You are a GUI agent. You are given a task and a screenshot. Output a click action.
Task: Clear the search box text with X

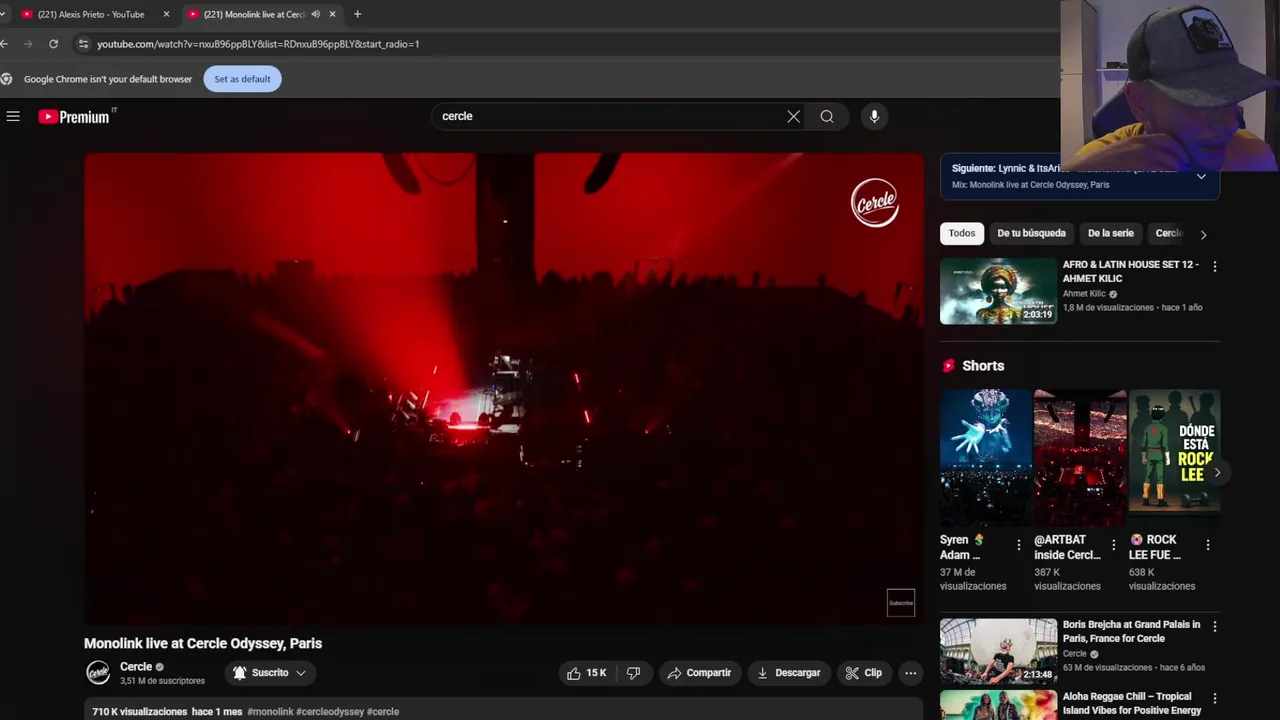coord(793,116)
